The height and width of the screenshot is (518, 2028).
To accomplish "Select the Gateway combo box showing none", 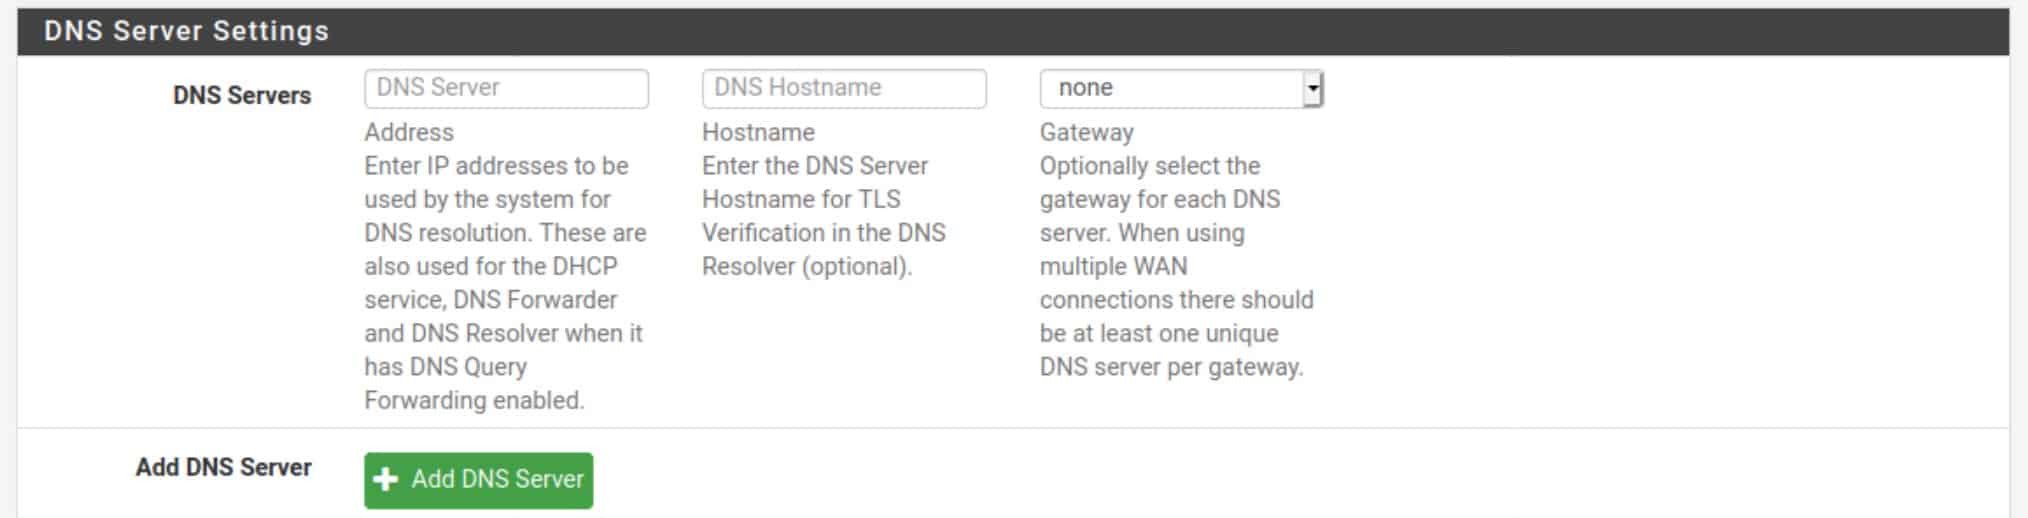I will pyautogui.click(x=1181, y=89).
